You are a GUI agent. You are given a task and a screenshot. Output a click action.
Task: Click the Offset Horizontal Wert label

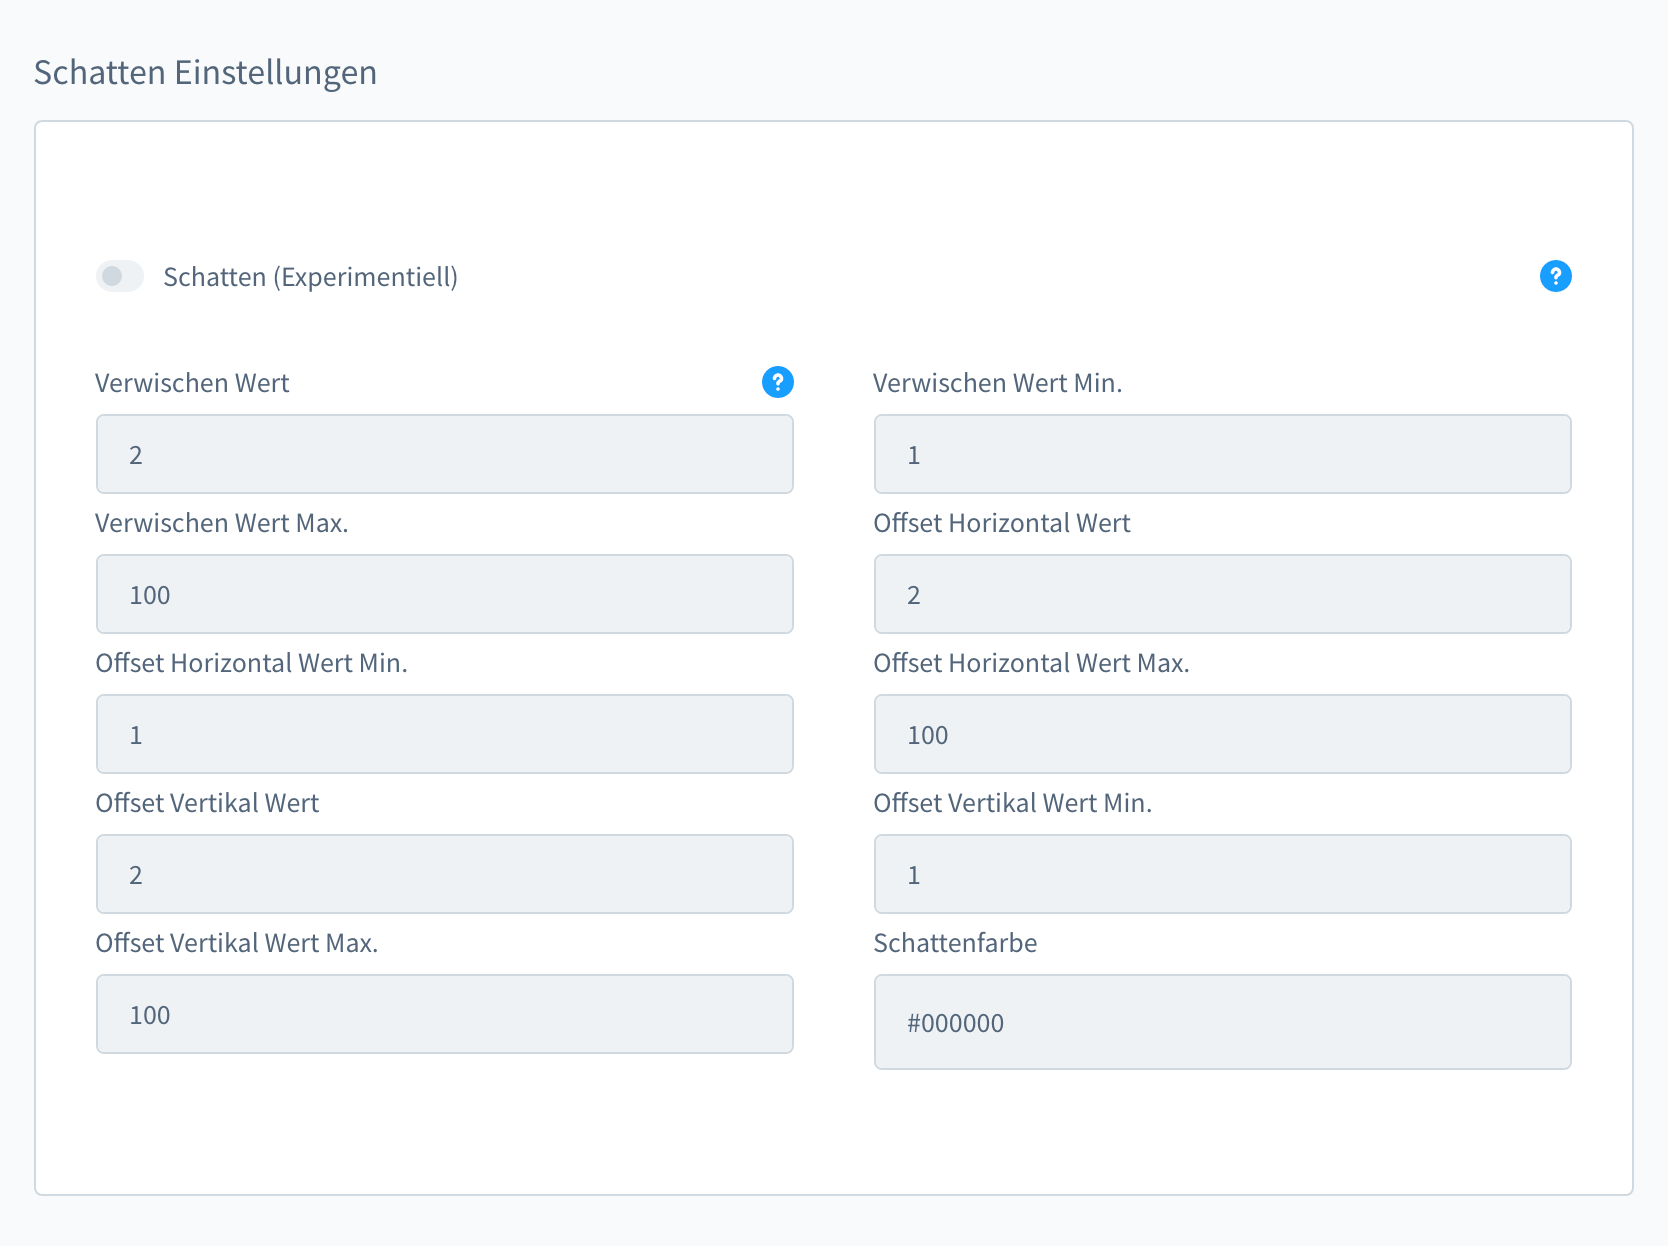pos(1002,523)
